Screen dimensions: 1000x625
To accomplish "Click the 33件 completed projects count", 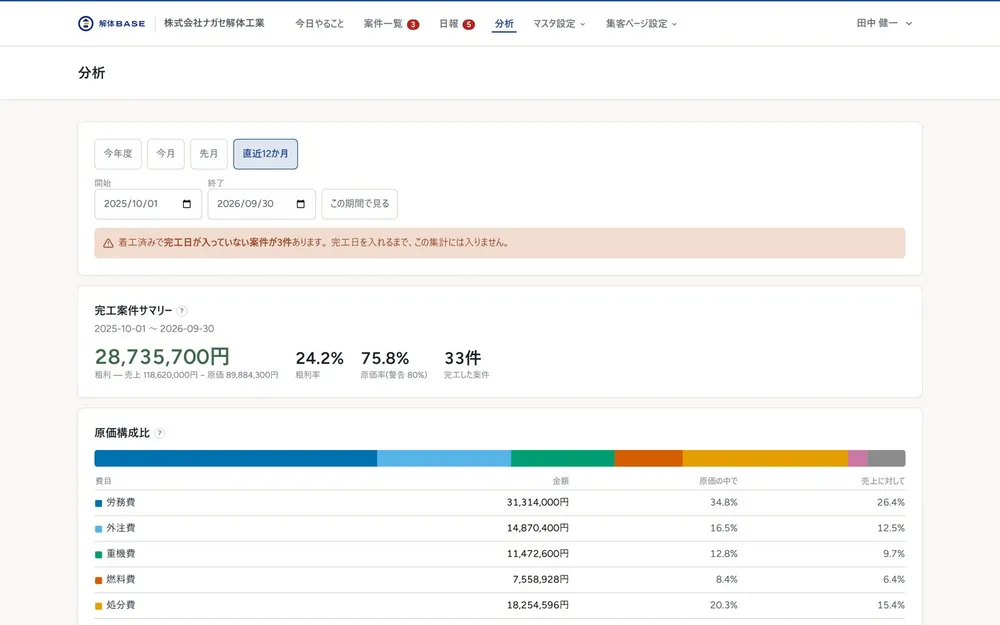I will [x=463, y=358].
